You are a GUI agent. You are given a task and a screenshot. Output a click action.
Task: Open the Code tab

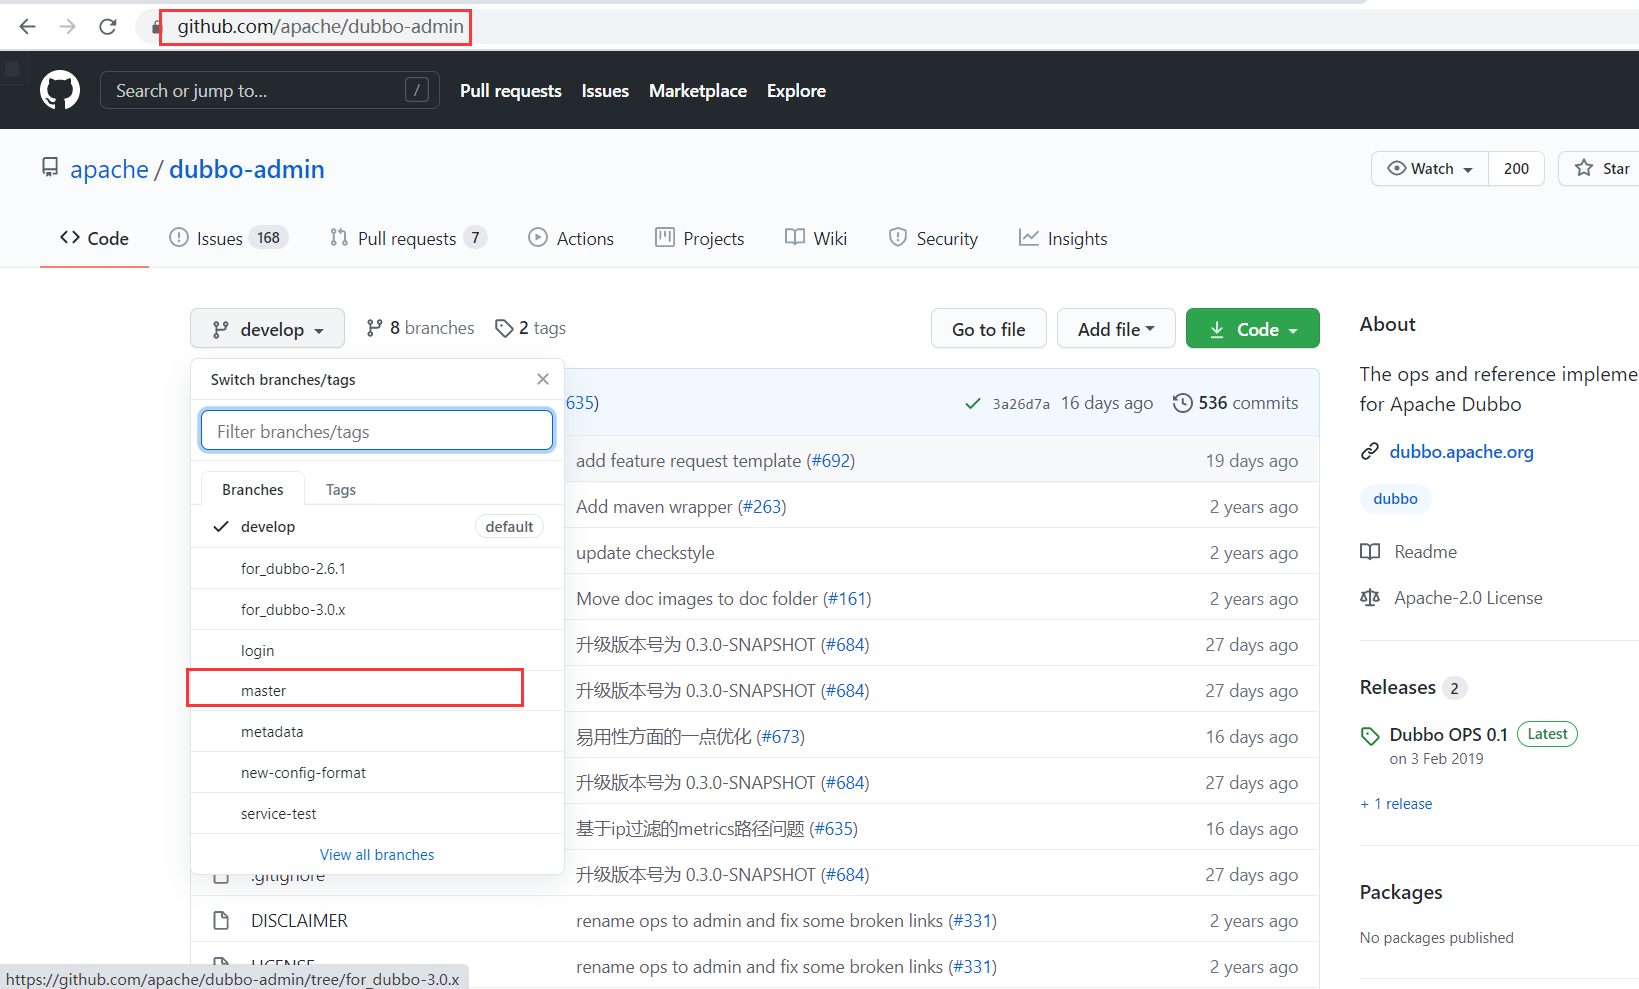(94, 238)
